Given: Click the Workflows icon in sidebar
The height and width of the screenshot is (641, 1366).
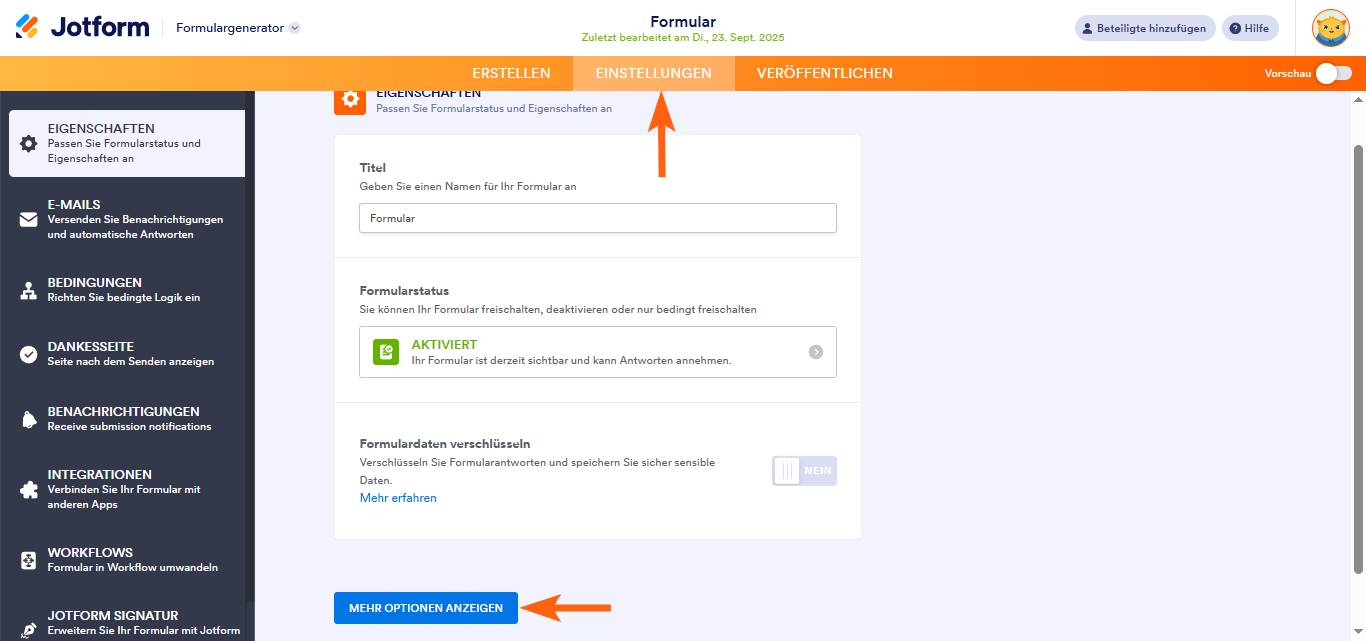Looking at the screenshot, I should tap(29, 559).
